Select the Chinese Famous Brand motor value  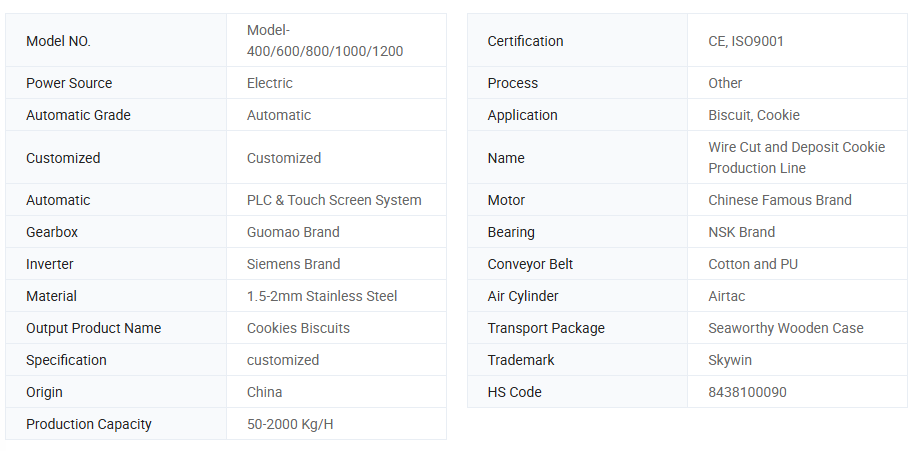(x=780, y=200)
